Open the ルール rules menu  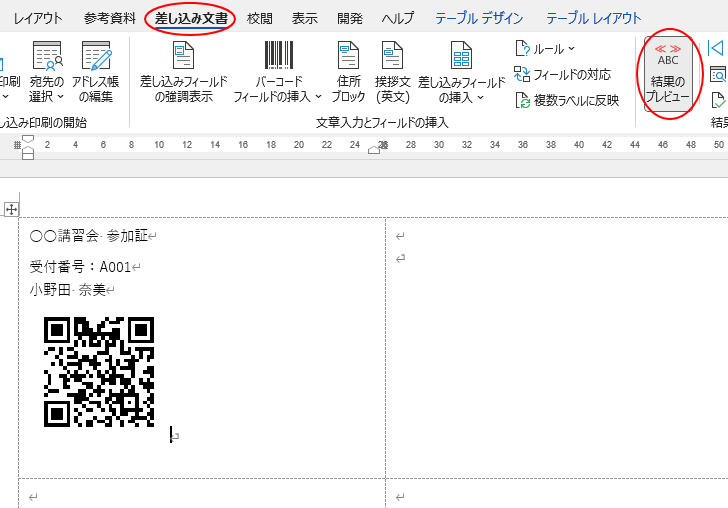tap(545, 48)
